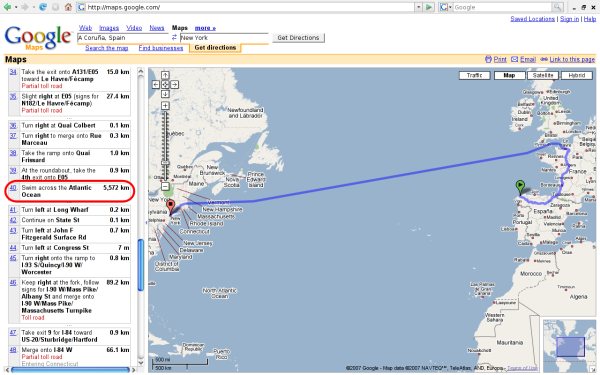This screenshot has height=375, width=600.
Task: Select the Search the map tab
Action: point(107,48)
